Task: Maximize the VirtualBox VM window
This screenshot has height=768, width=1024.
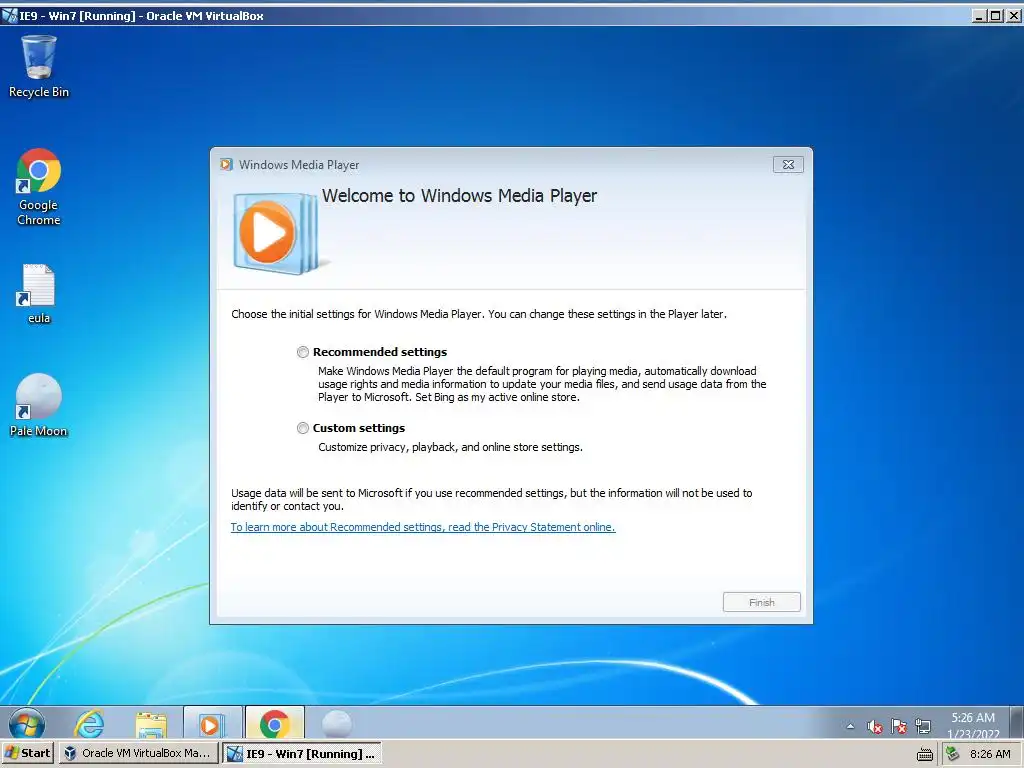Action: coord(995,16)
